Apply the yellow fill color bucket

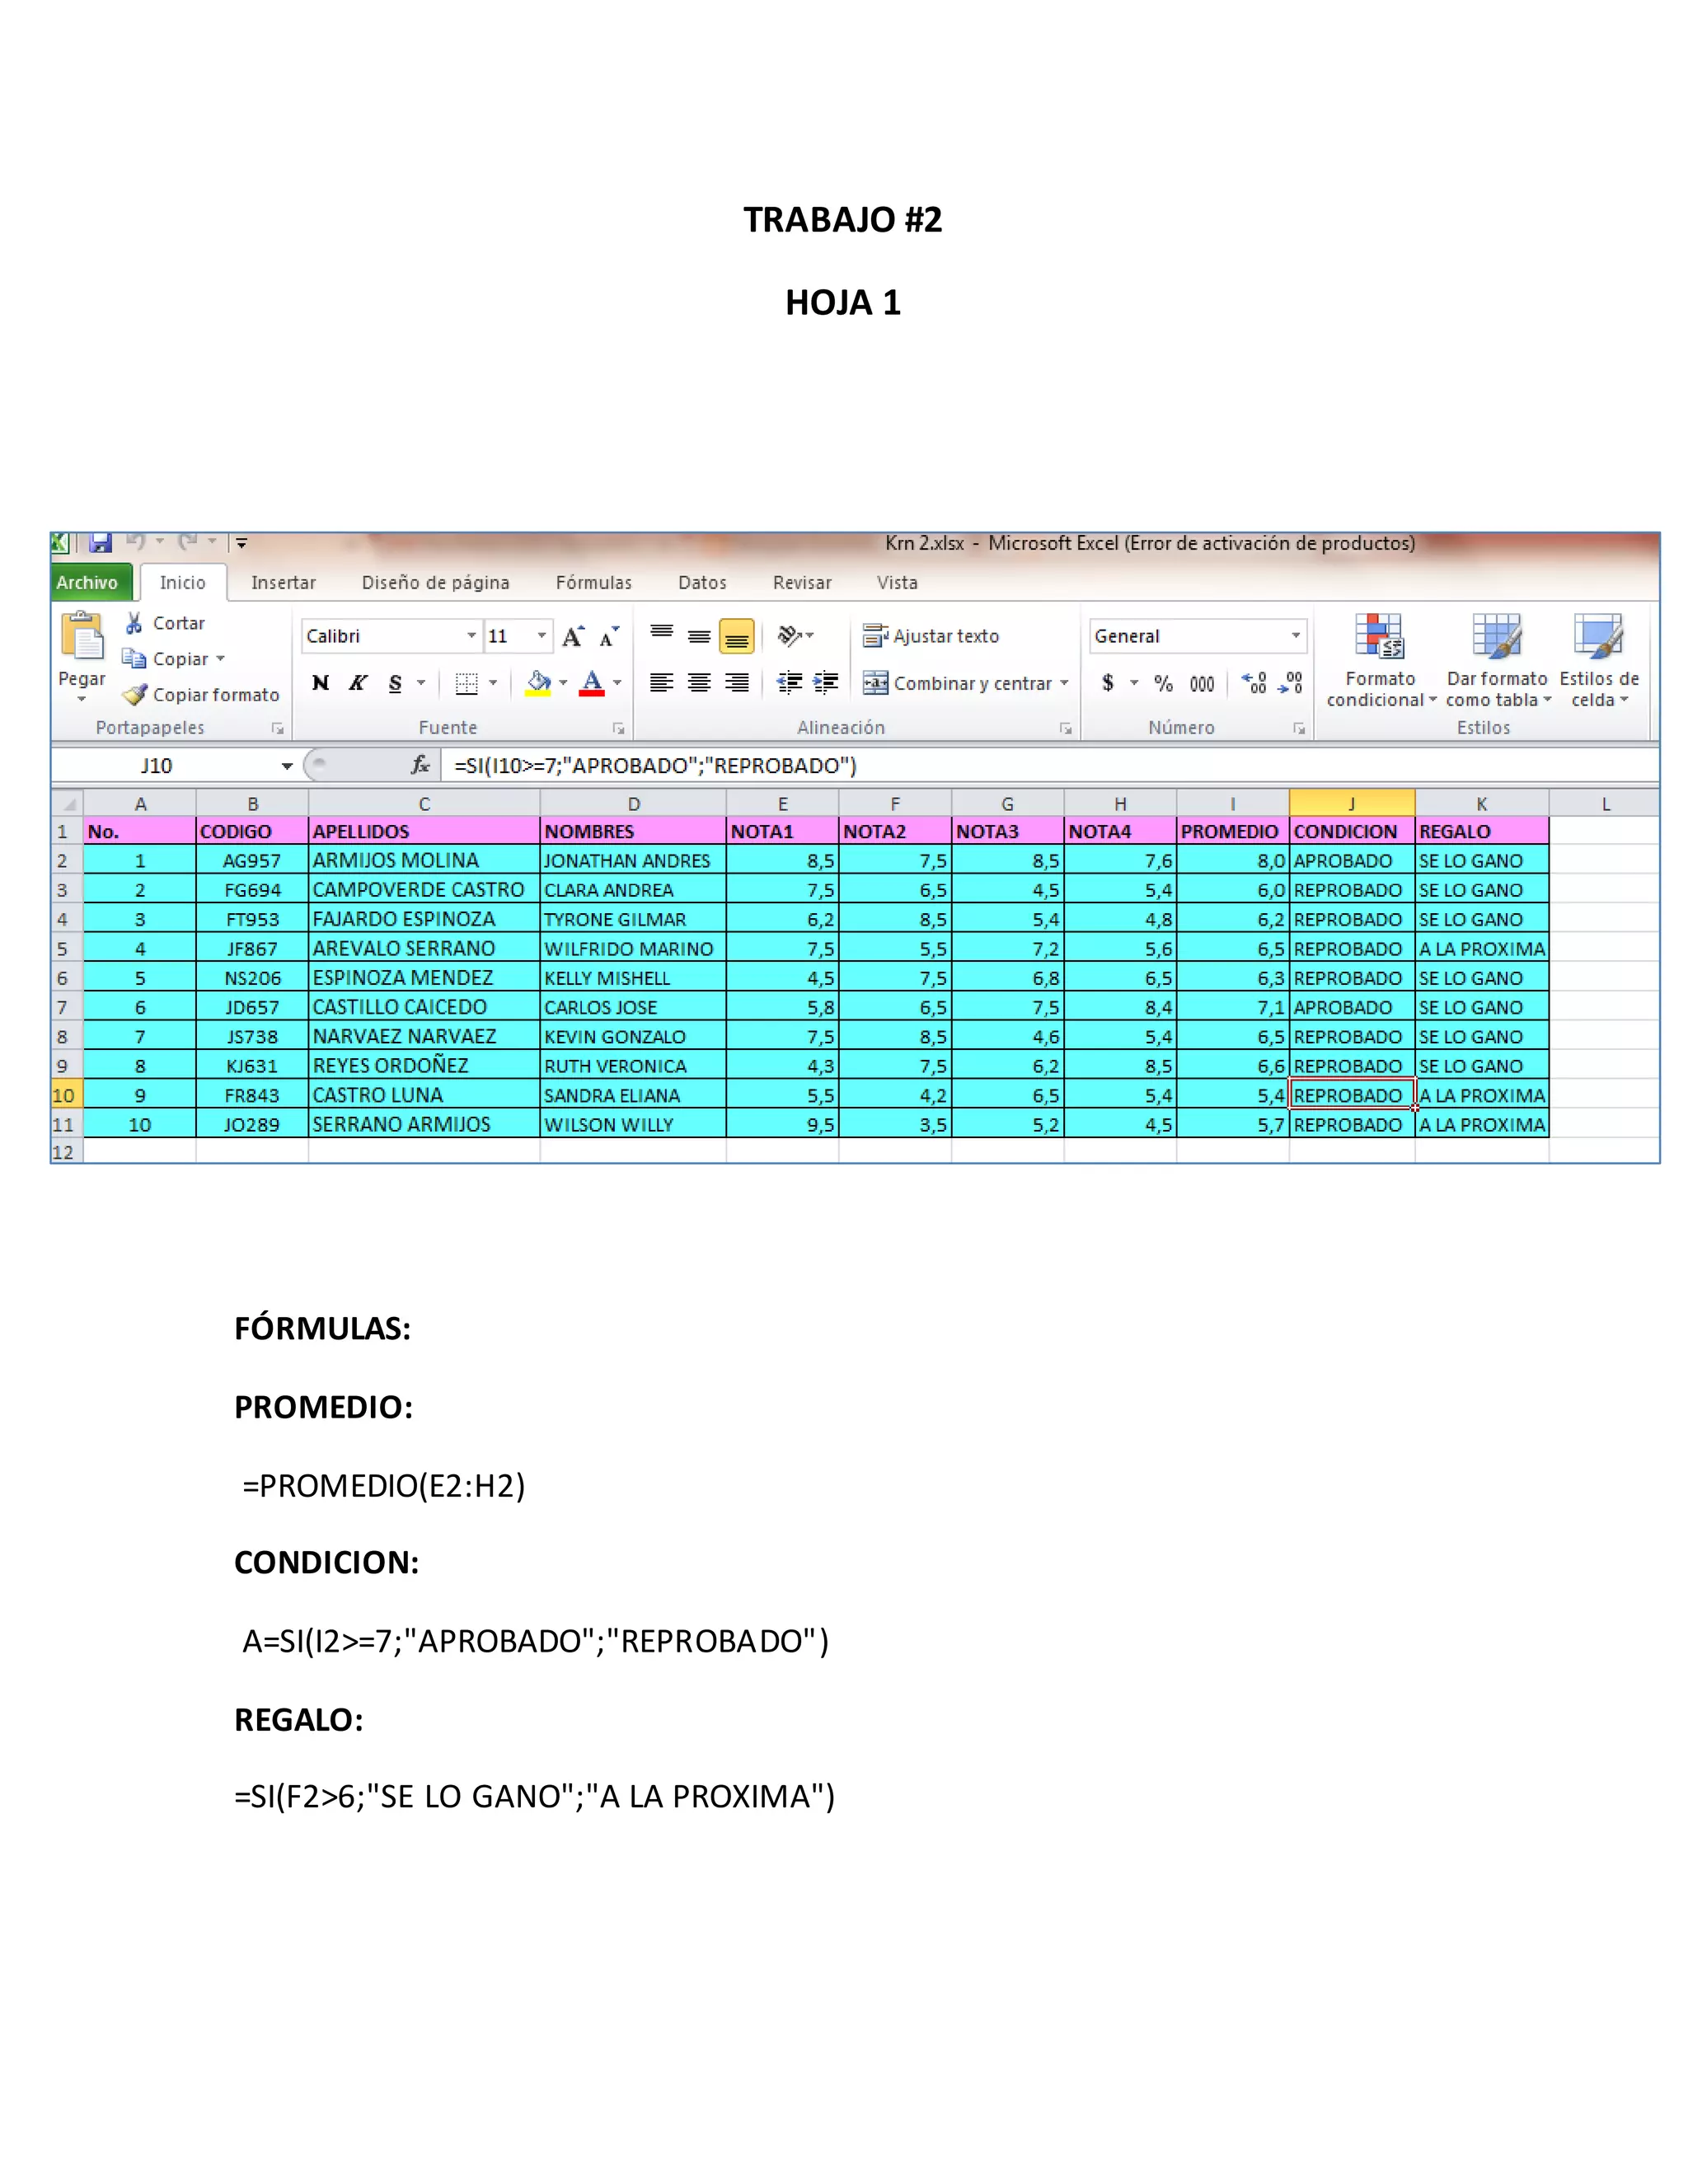(x=538, y=683)
